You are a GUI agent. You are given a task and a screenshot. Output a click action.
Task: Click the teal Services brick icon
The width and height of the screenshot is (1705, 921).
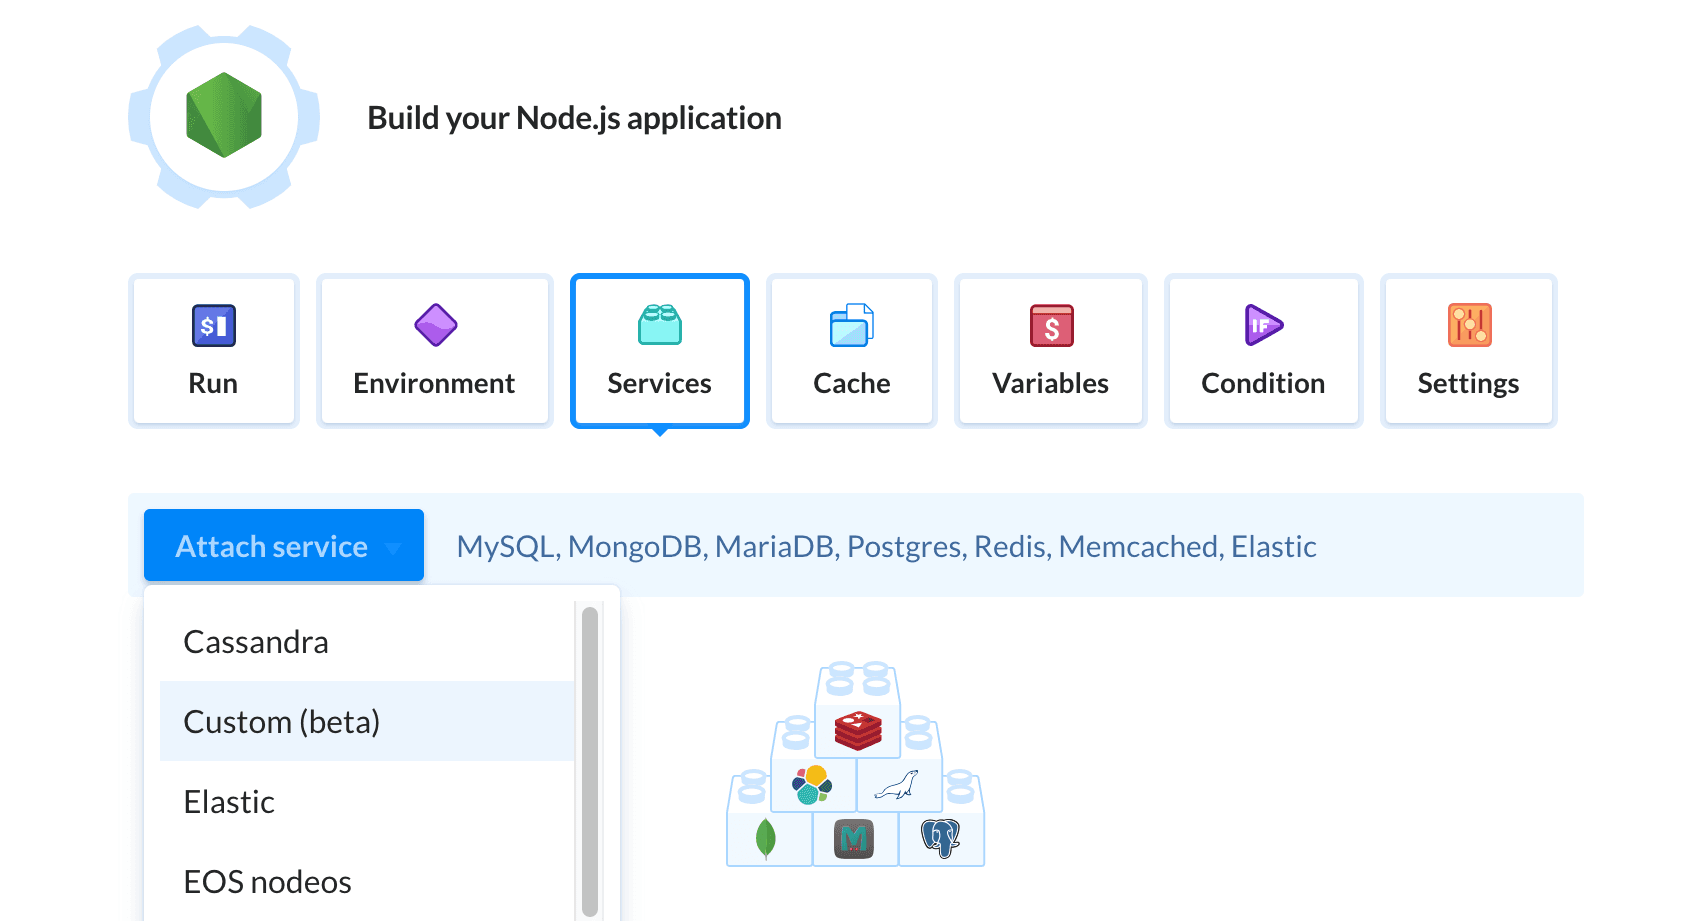tap(659, 325)
